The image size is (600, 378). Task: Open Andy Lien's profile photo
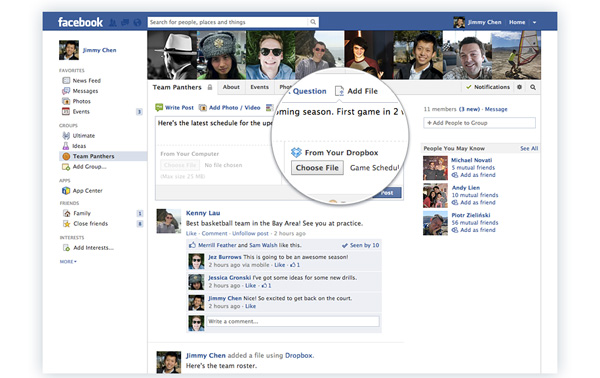click(x=435, y=196)
